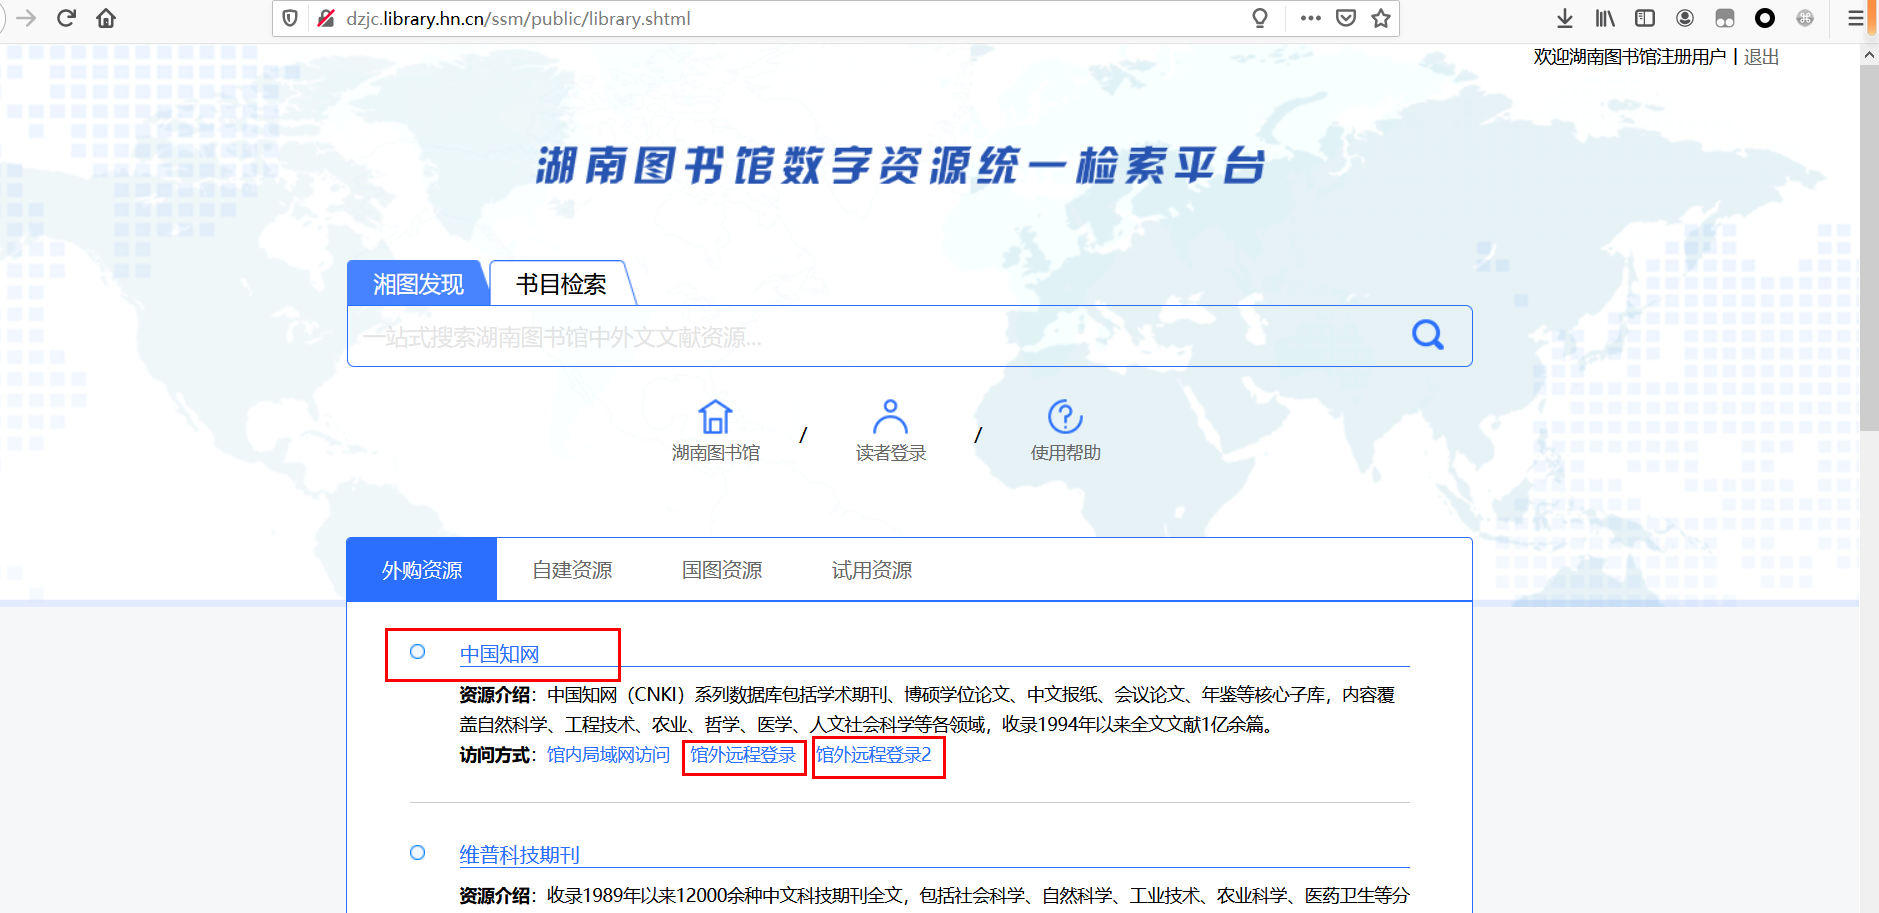Click the magnifier search icon
This screenshot has width=1879, height=913.
(x=1427, y=335)
